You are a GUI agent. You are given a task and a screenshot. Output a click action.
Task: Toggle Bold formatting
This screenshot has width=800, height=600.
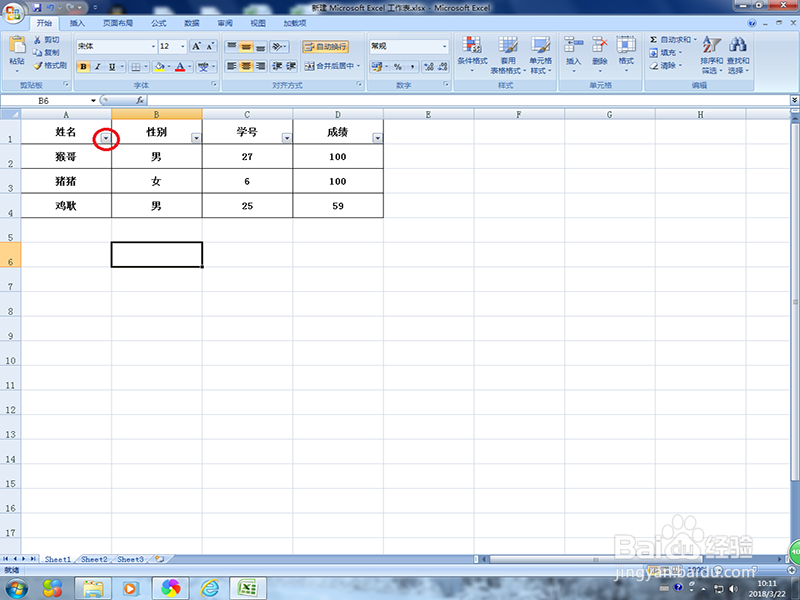tap(83, 67)
